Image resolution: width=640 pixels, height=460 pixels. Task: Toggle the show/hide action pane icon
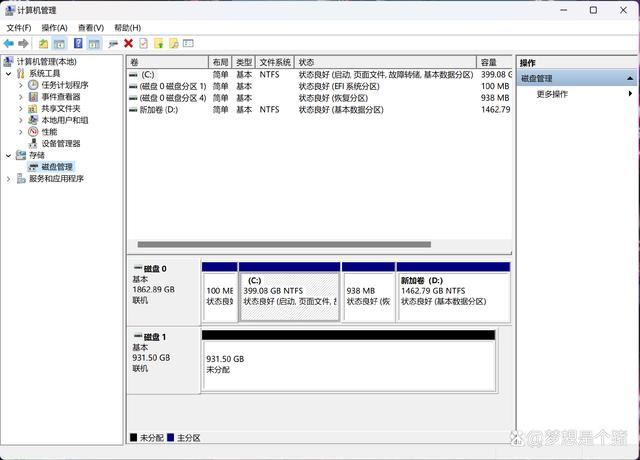[x=94, y=43]
